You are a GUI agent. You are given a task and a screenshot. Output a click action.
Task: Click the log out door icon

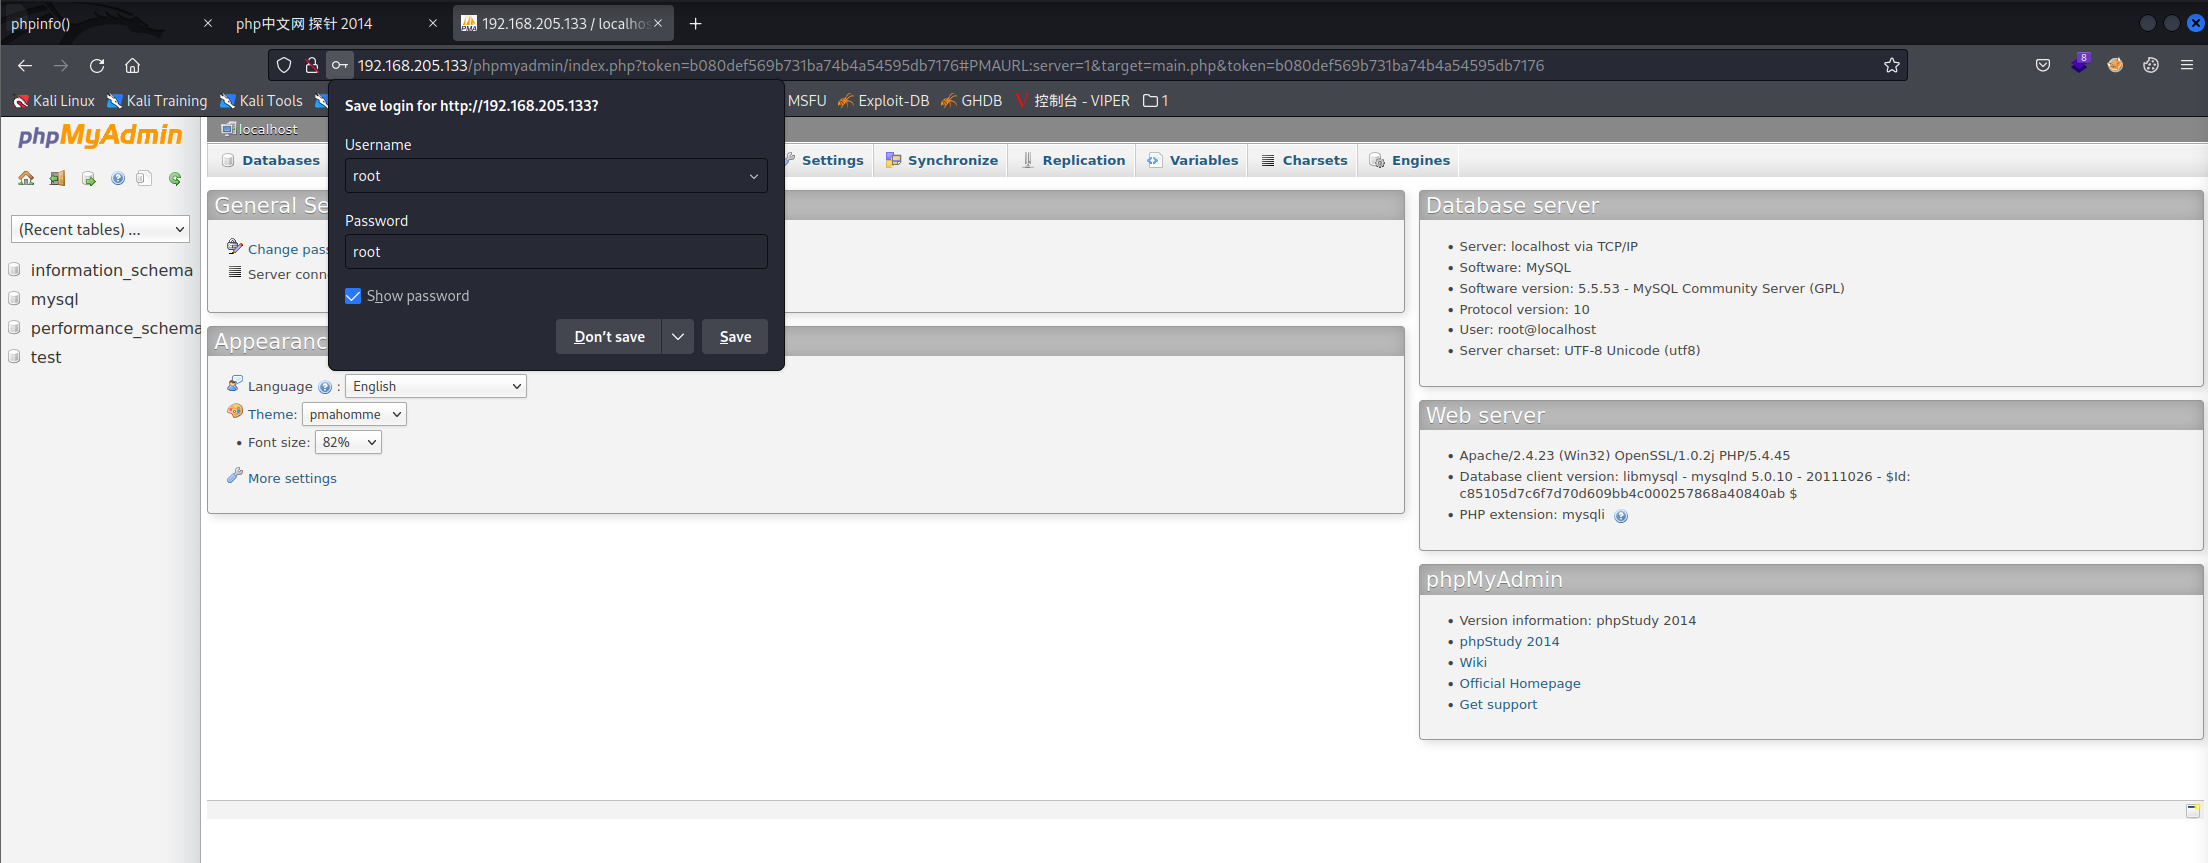(x=57, y=178)
